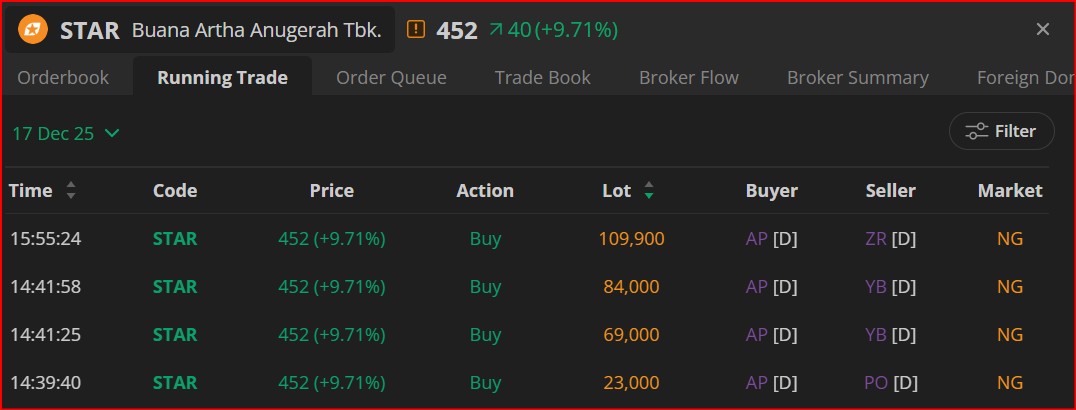Open the Broker Flow tab
The image size is (1076, 410).
(689, 77)
